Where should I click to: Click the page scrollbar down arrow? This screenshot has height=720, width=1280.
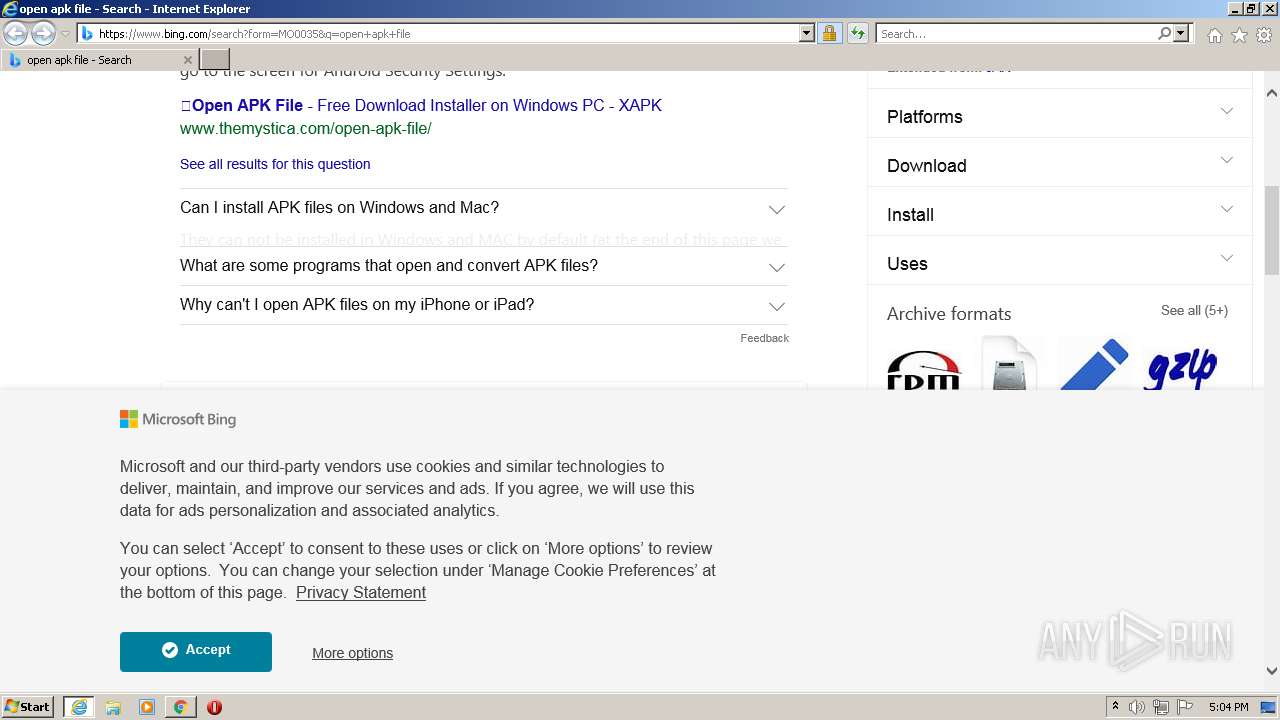pos(1271,672)
